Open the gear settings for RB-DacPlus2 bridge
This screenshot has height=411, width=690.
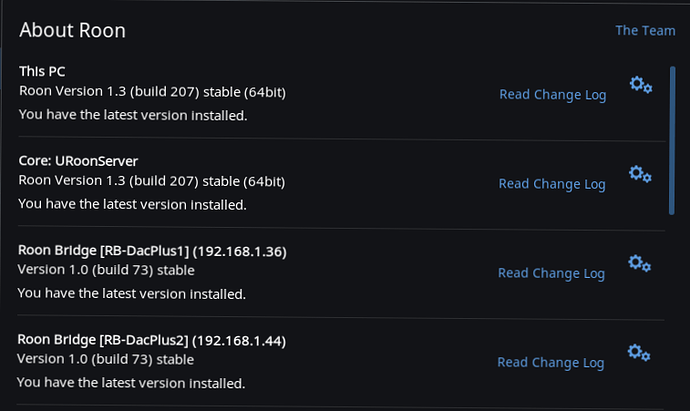[x=639, y=352]
